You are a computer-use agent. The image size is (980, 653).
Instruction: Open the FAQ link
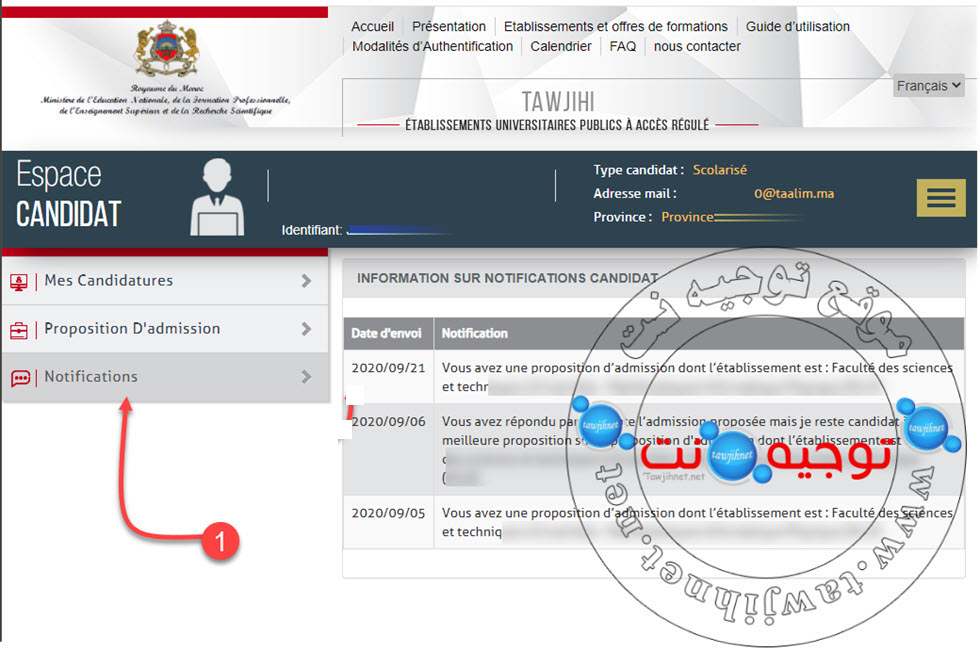click(622, 46)
